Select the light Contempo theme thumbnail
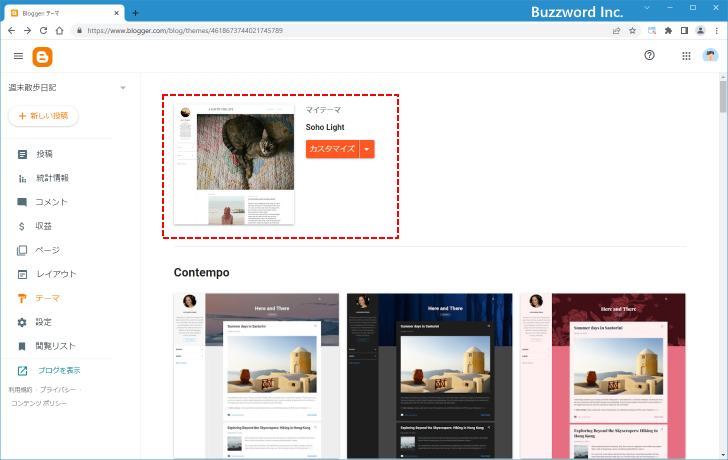 [256, 376]
